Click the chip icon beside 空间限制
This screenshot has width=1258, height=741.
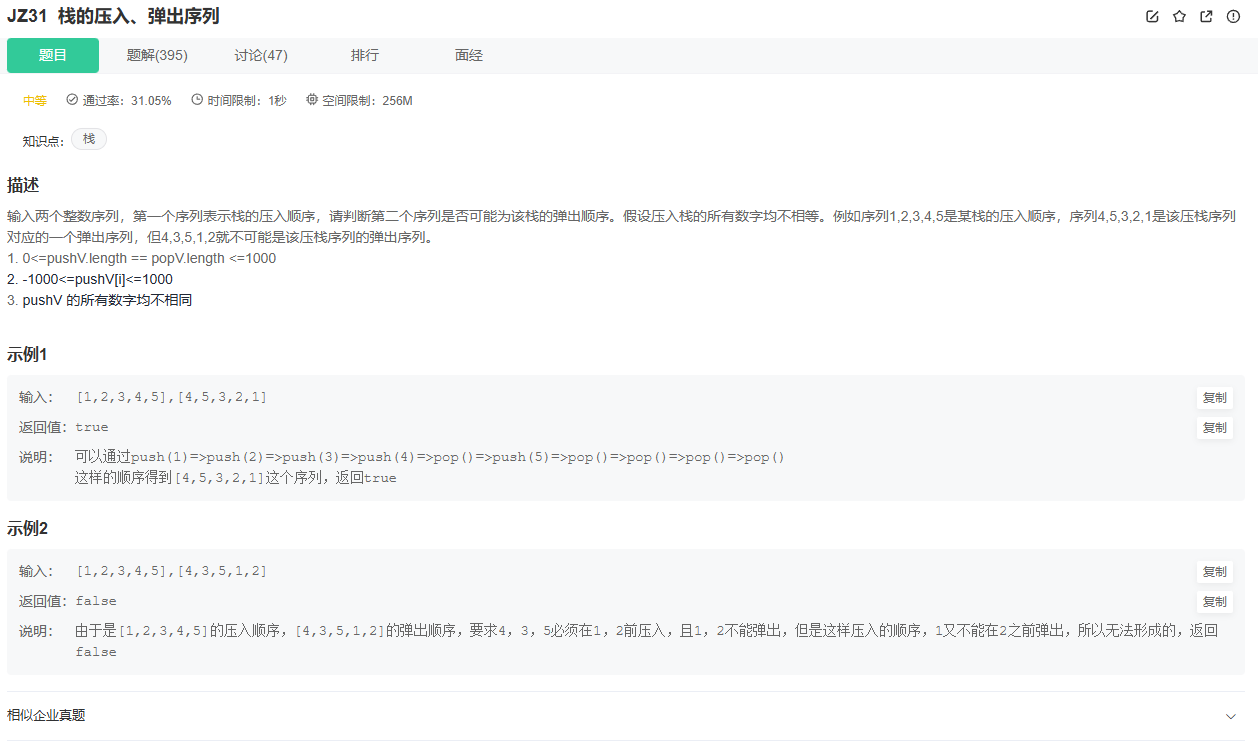click(x=312, y=100)
